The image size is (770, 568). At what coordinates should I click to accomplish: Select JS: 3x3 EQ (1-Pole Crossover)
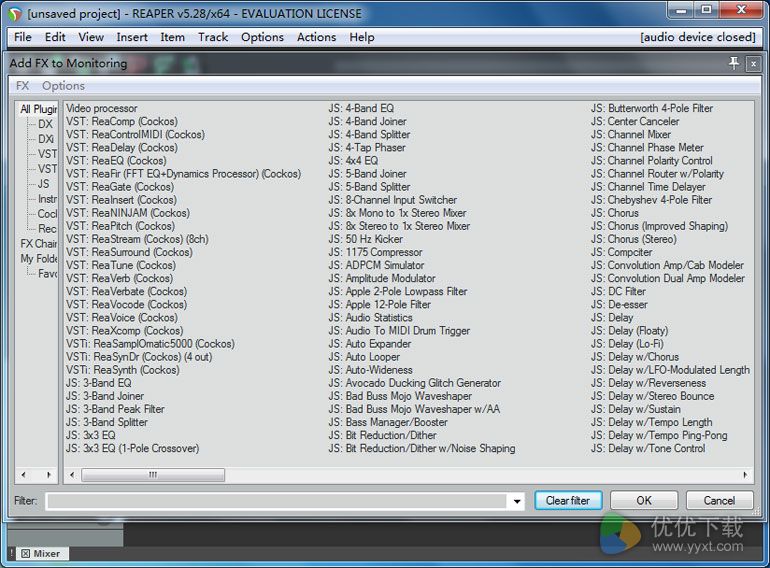click(133, 448)
